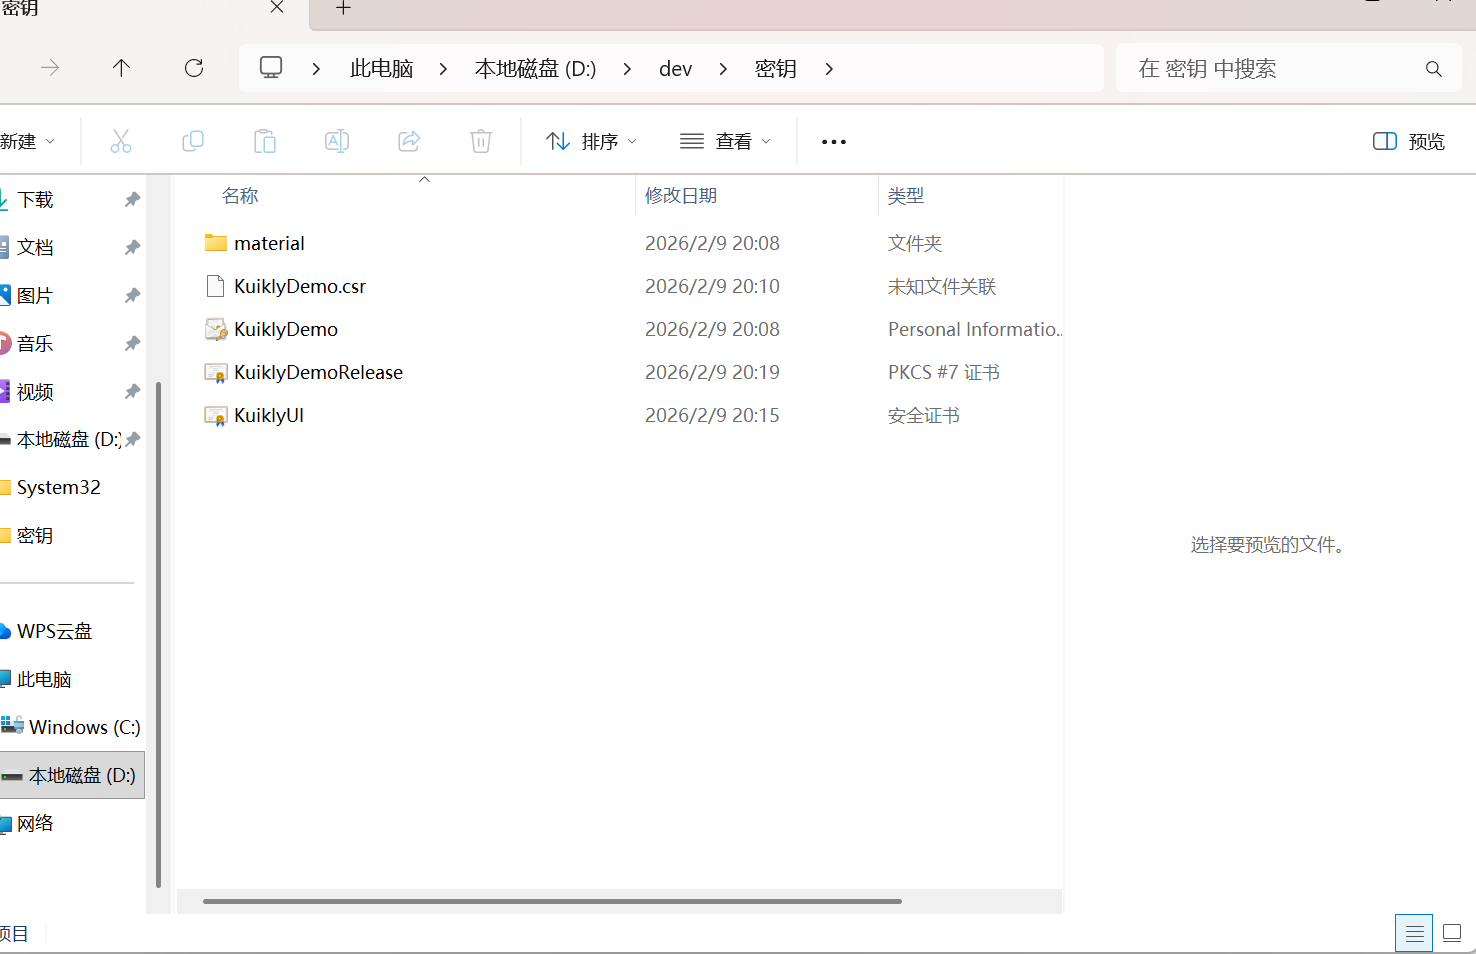Open WPS云盘 in sidebar
The height and width of the screenshot is (954, 1476).
pyautogui.click(x=54, y=632)
